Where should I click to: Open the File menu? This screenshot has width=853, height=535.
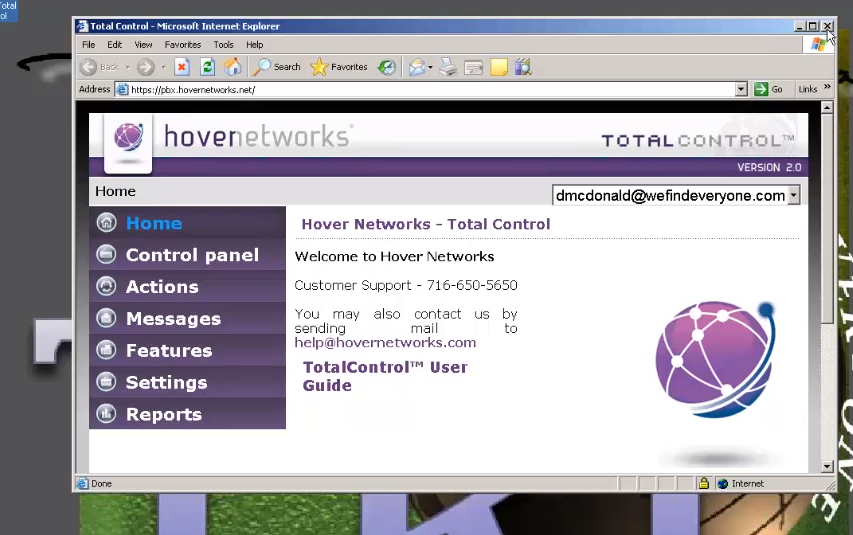click(x=89, y=45)
